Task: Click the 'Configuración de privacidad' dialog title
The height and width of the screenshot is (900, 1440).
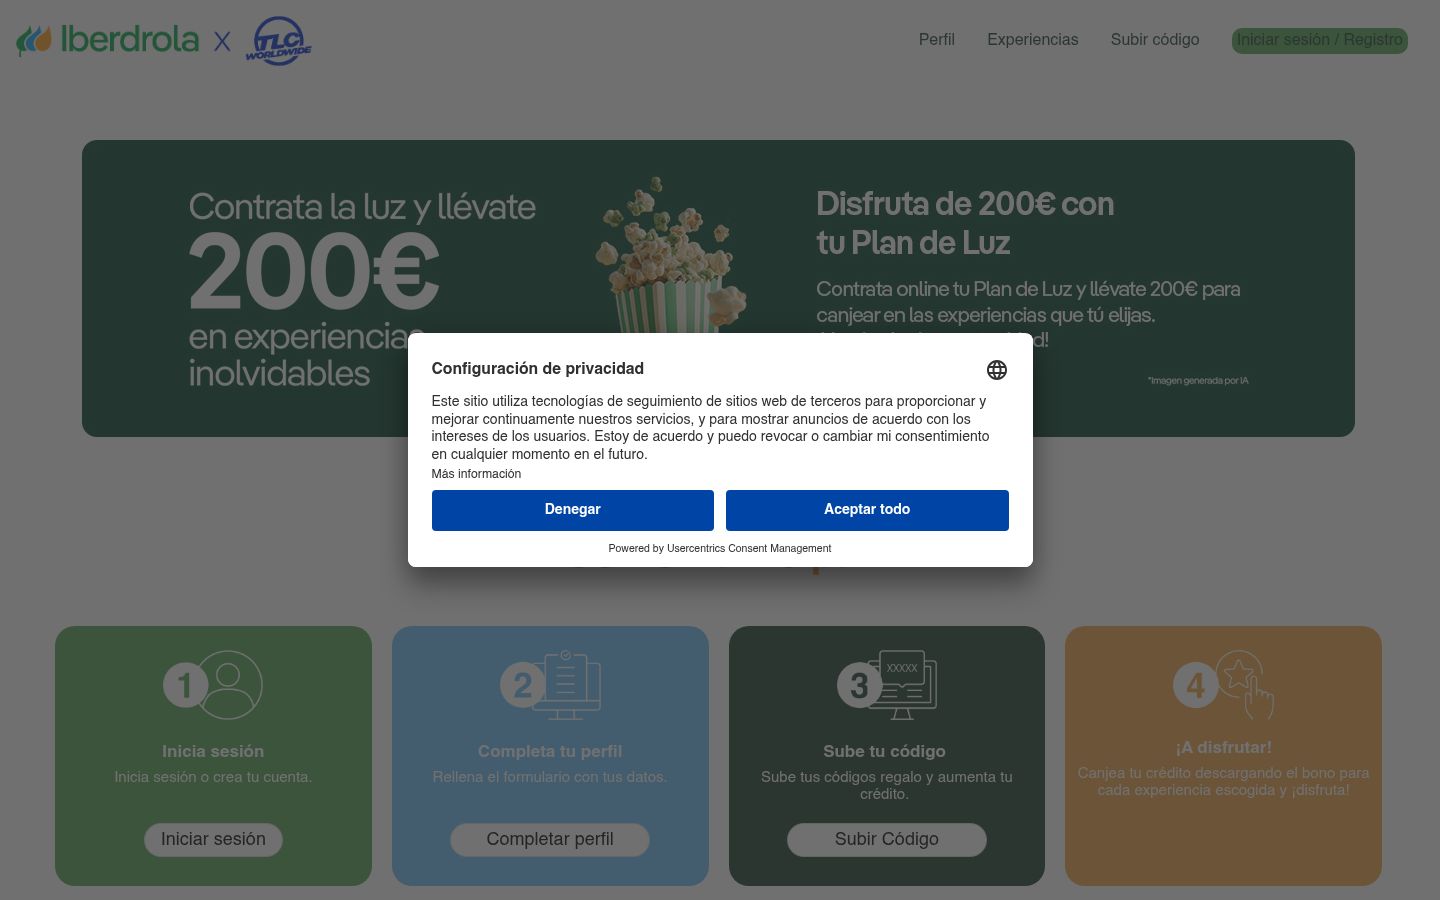Action: 538,369
